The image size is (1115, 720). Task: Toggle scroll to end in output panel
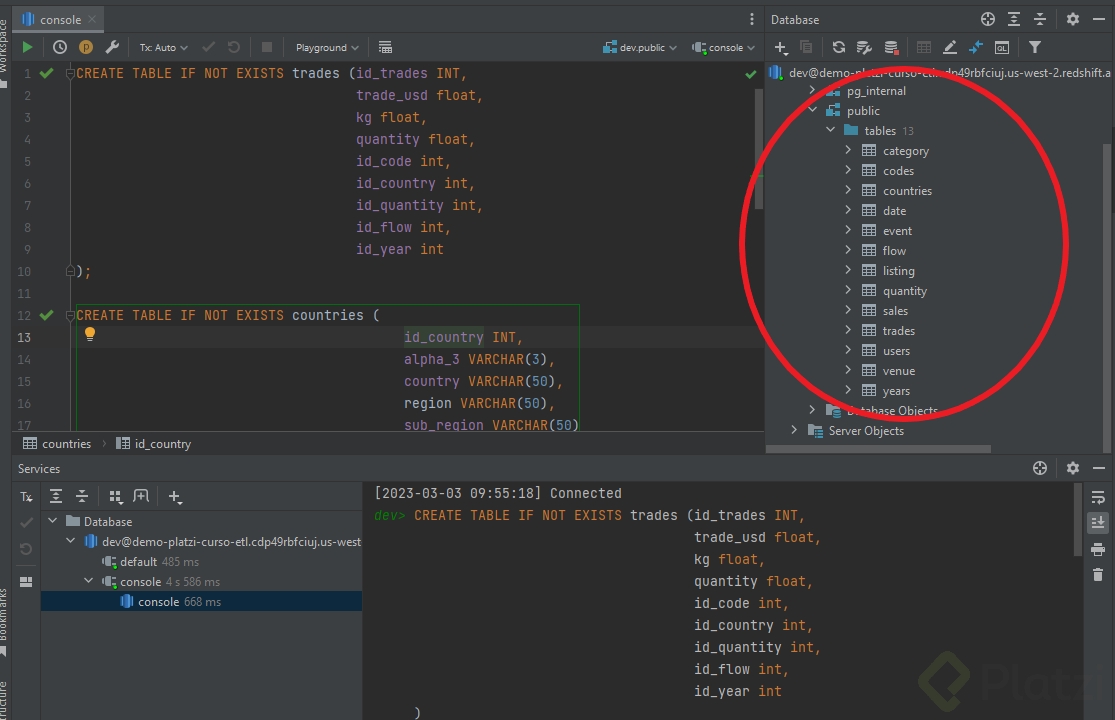pos(1098,522)
